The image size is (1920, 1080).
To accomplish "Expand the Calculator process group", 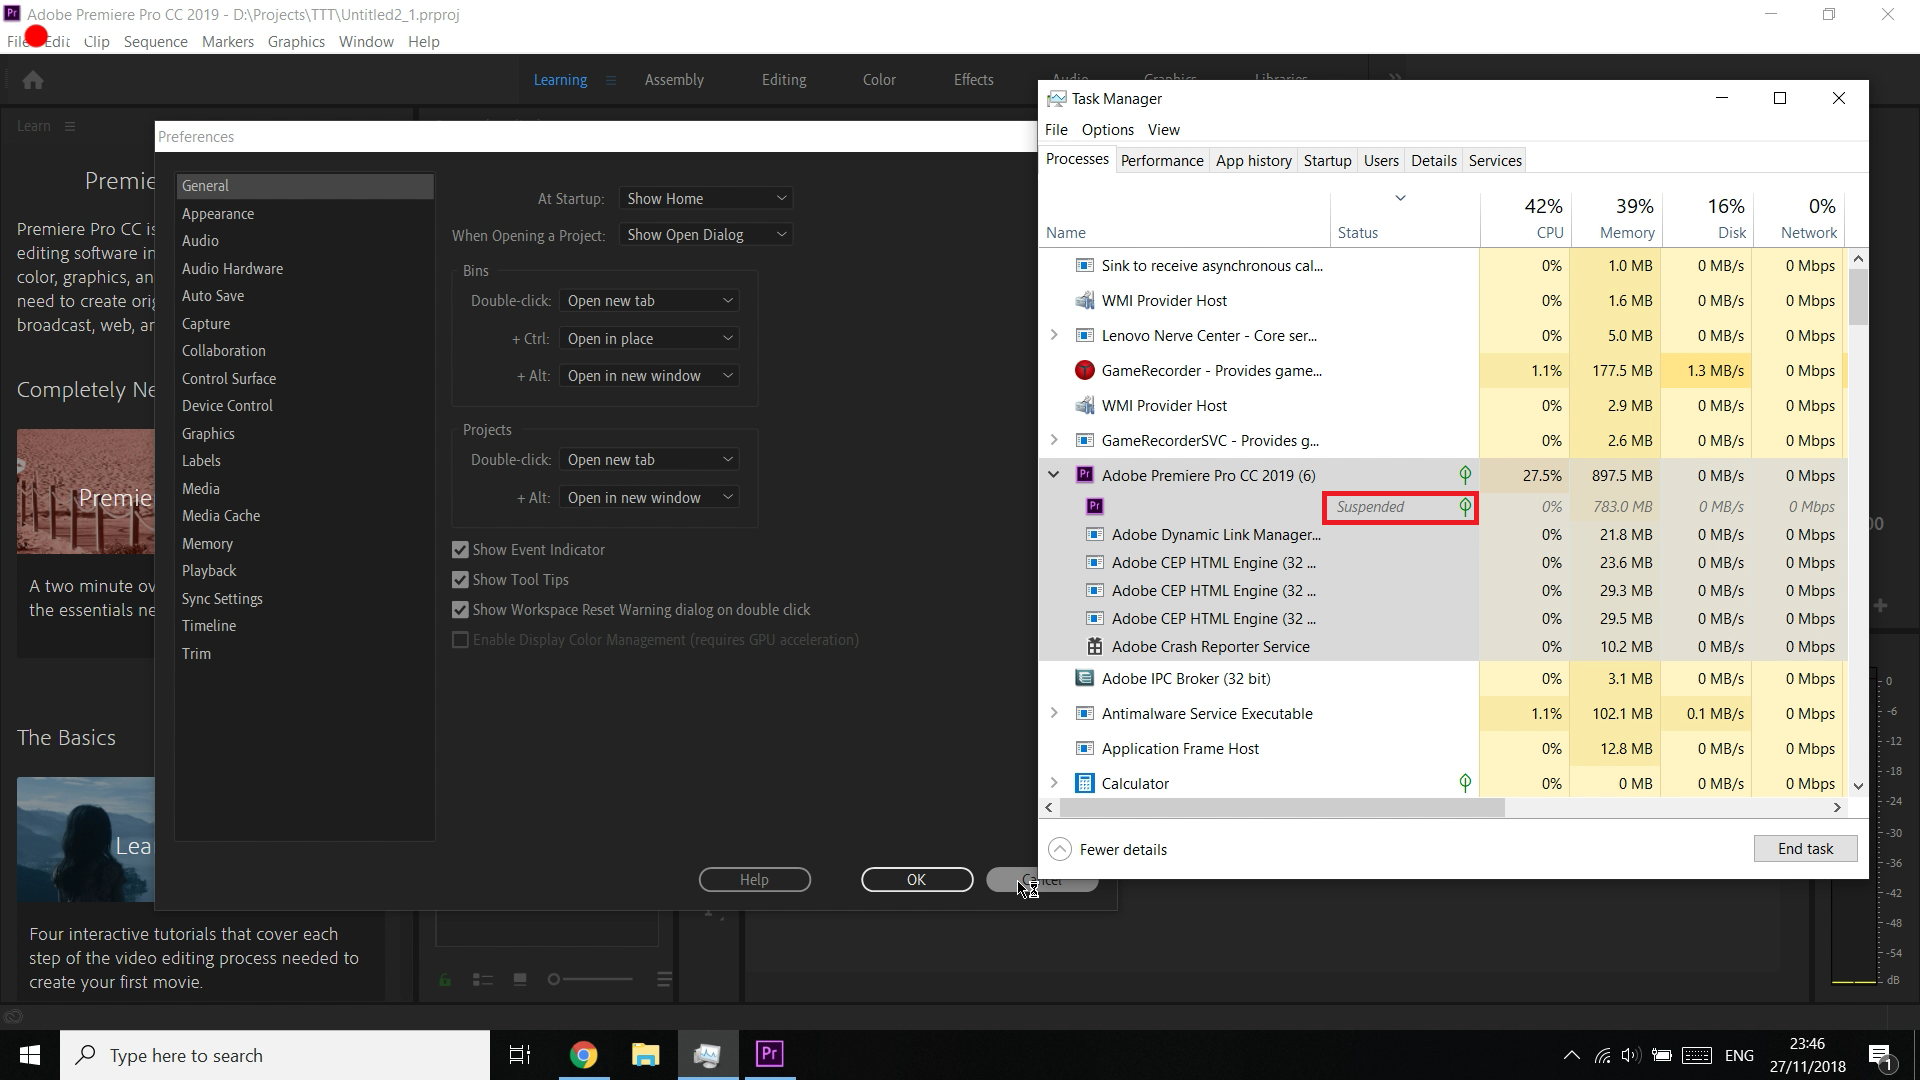I will coord(1053,783).
